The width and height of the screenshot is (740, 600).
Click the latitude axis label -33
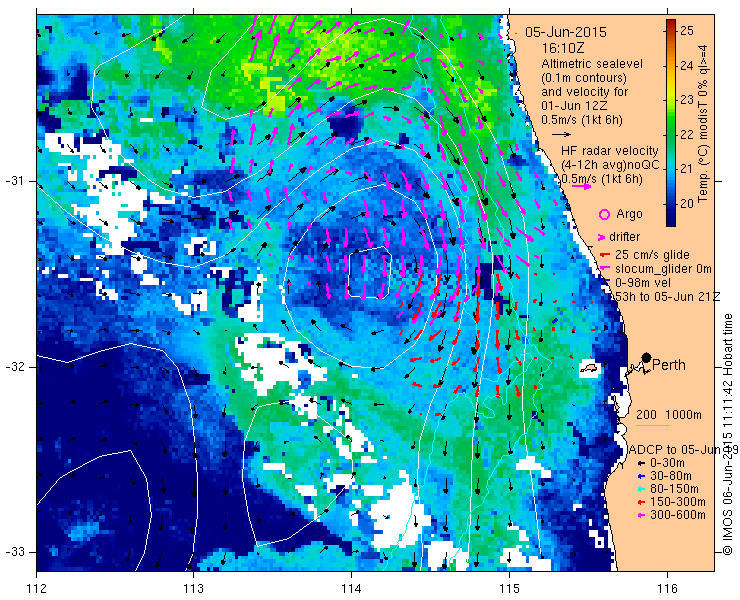[x=14, y=552]
